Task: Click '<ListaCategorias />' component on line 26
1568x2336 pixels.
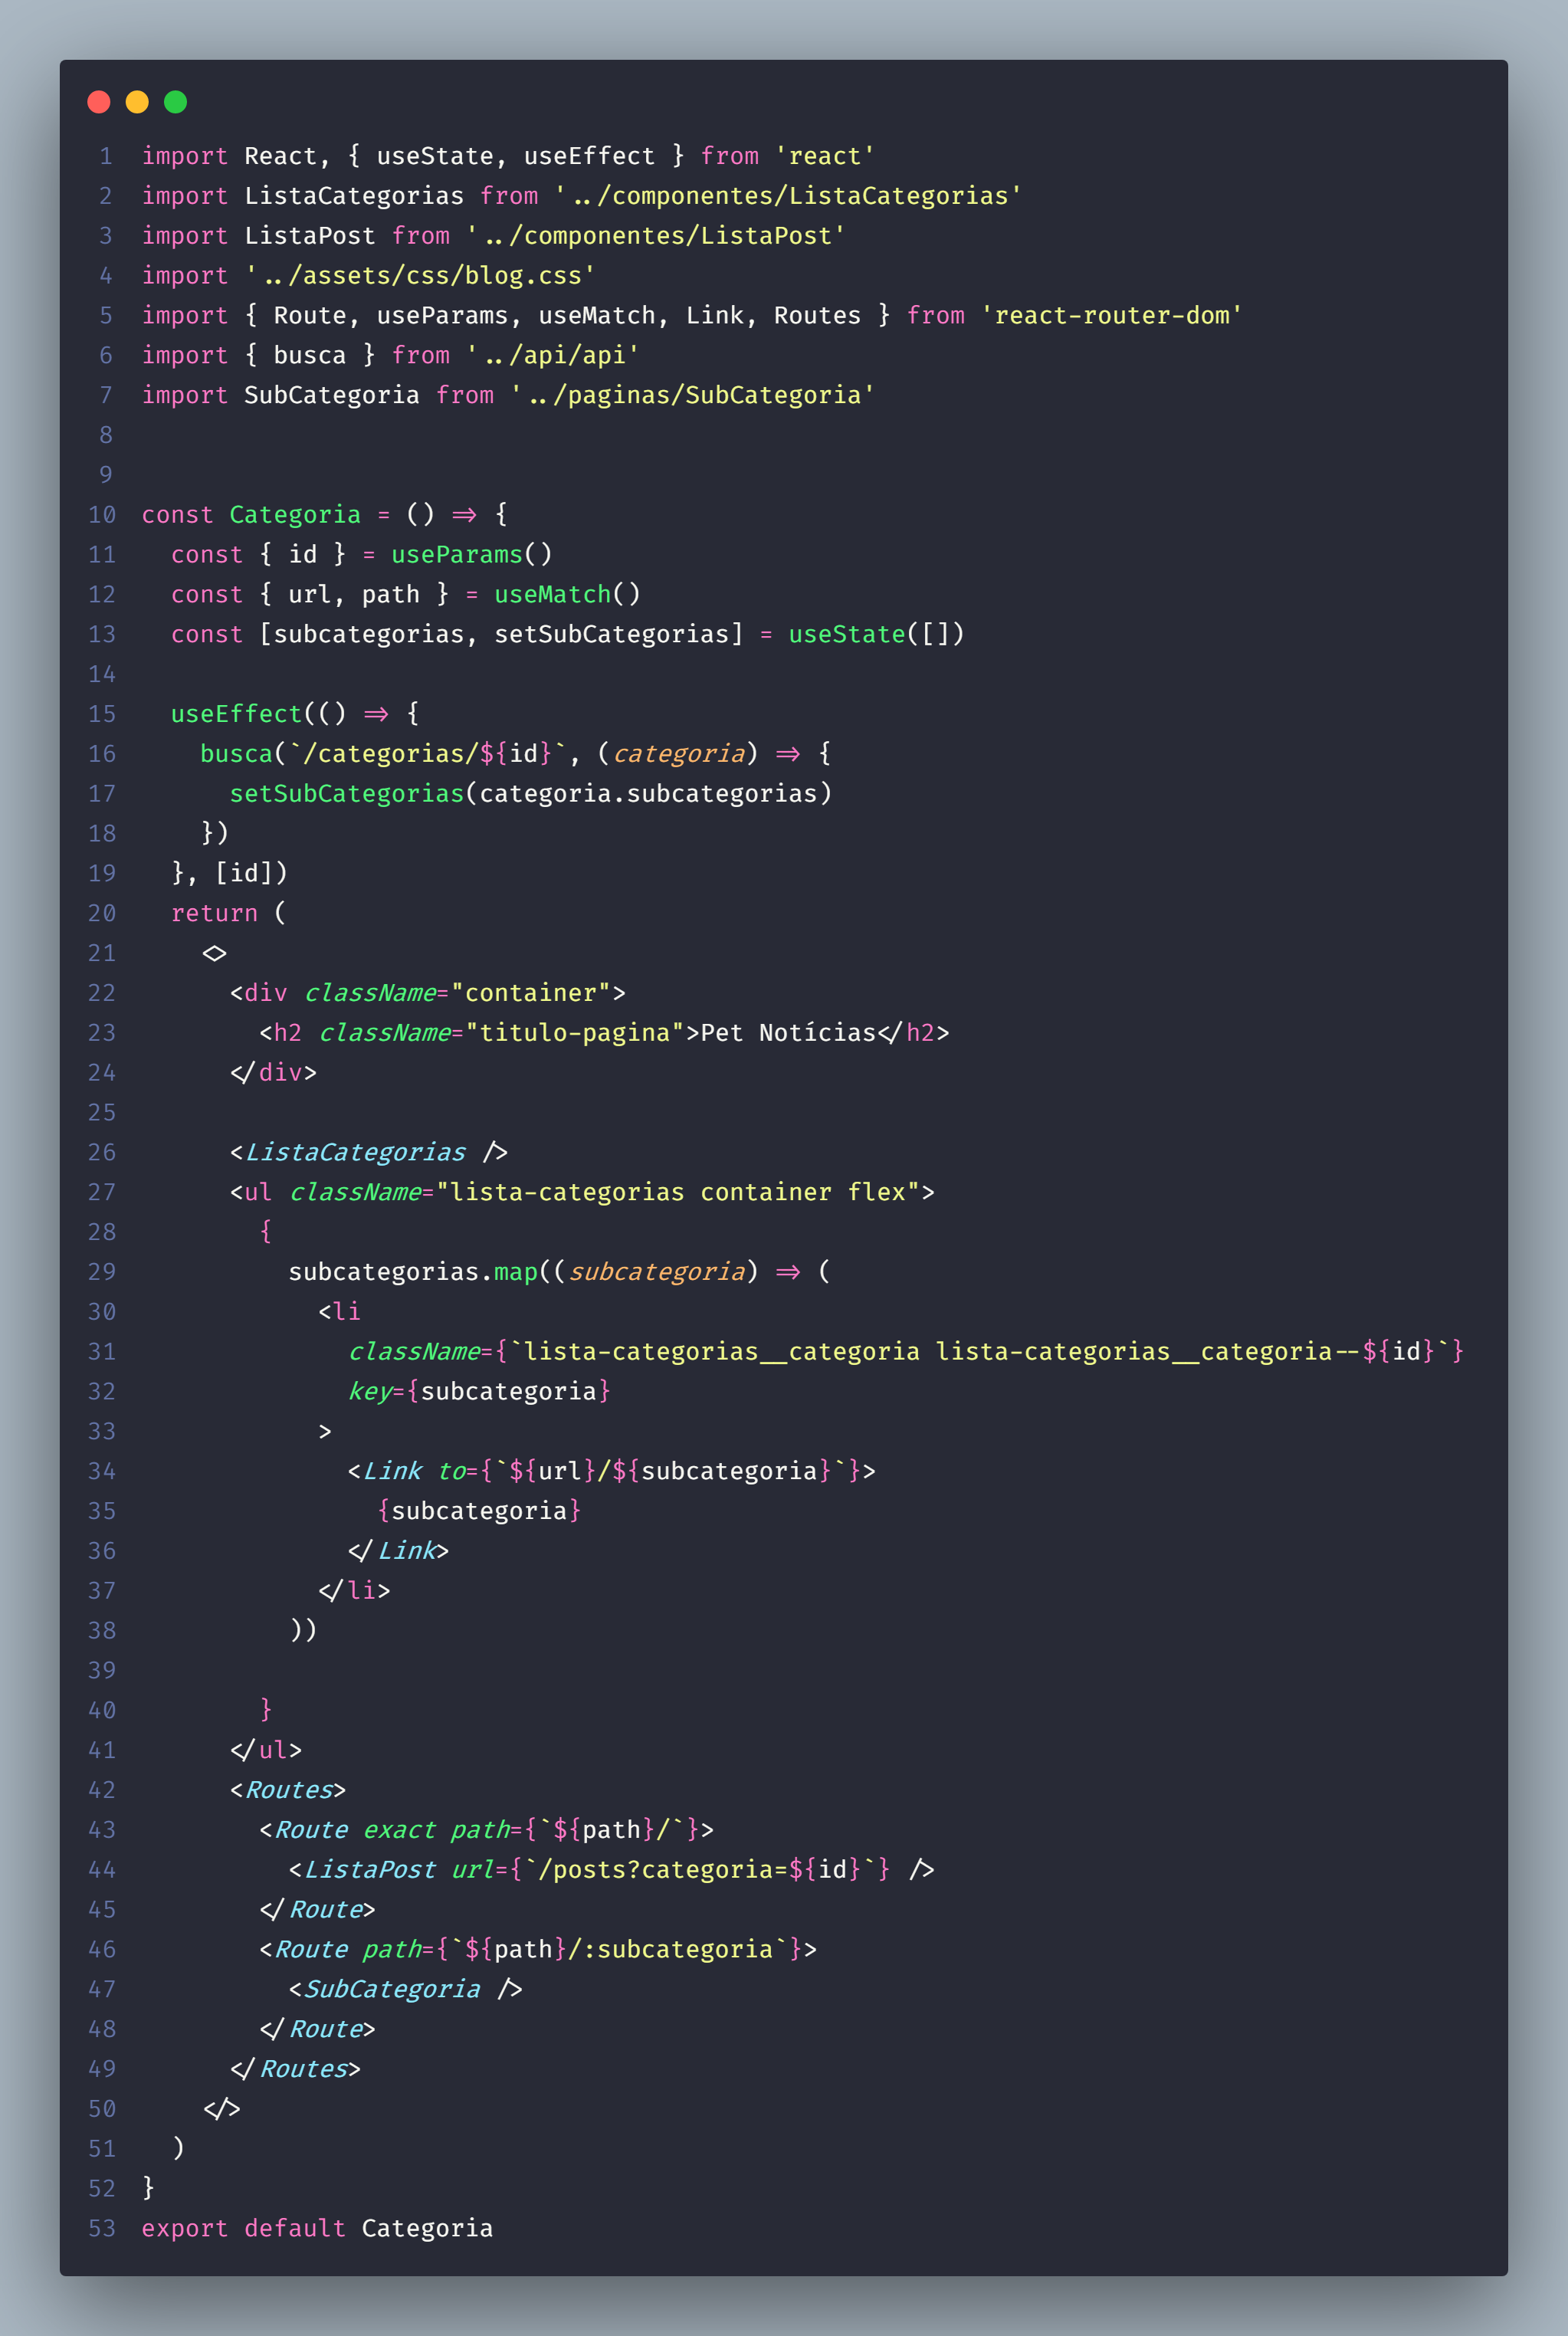Action: pos(369,1153)
